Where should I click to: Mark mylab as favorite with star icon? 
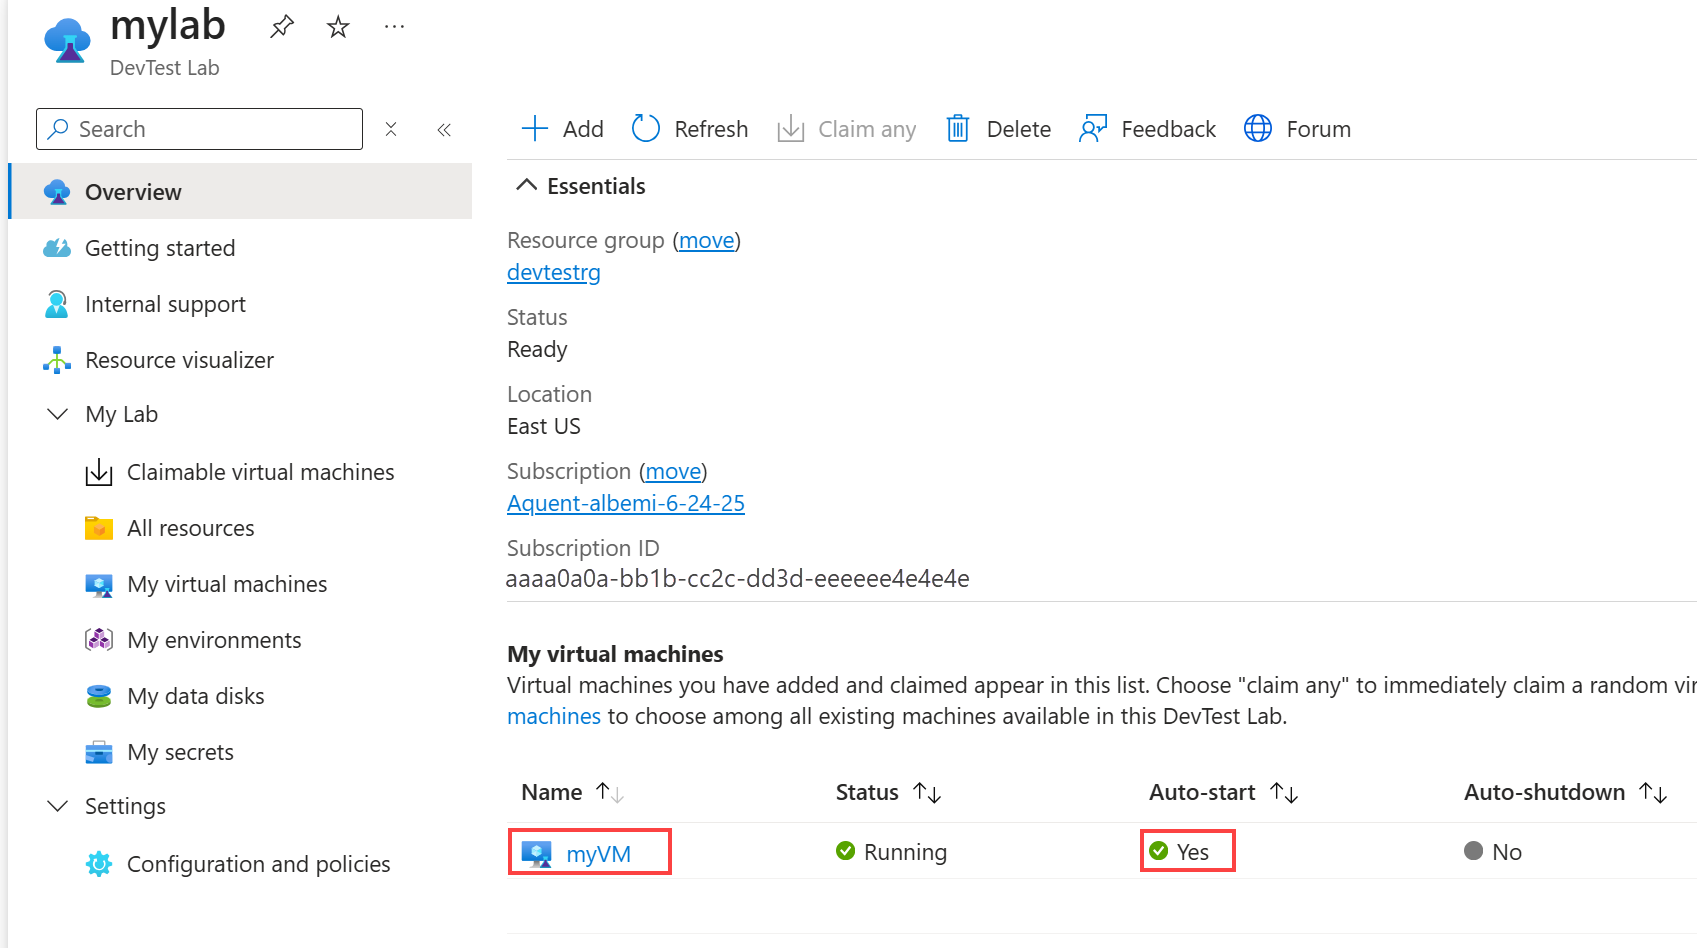(338, 27)
